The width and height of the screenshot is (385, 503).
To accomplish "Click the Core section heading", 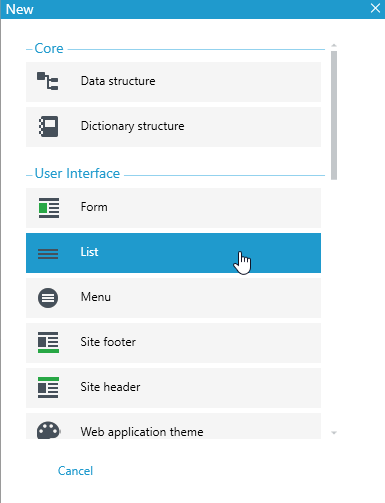I will pyautogui.click(x=49, y=49).
